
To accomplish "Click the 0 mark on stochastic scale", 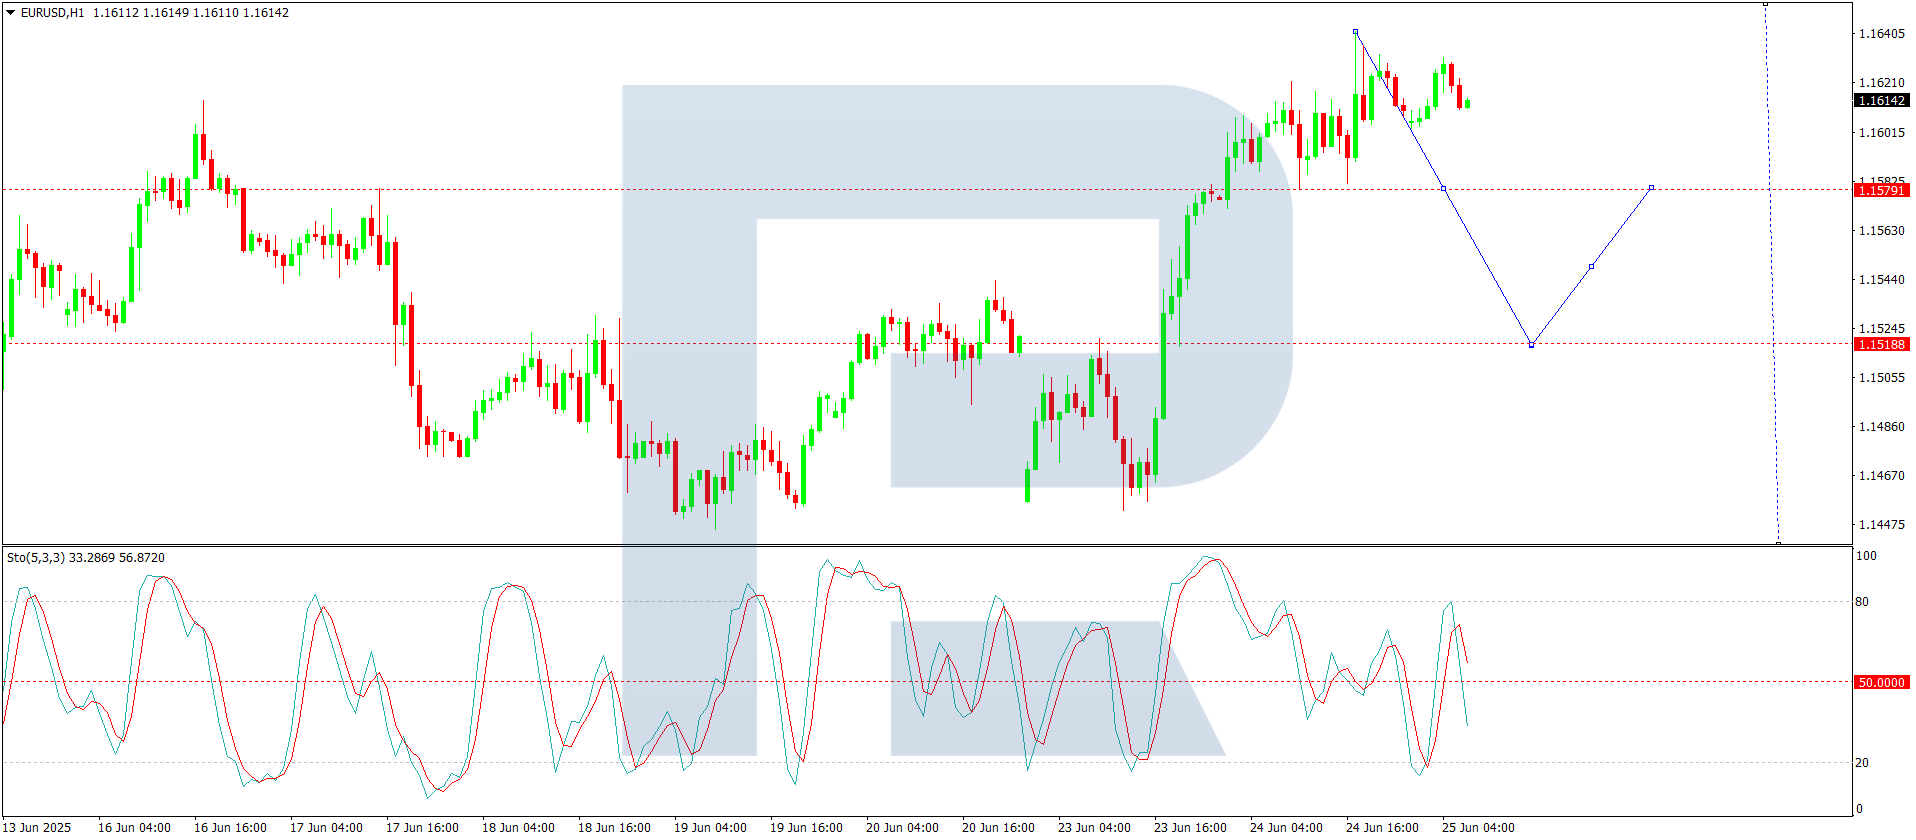I will click(x=1859, y=809).
